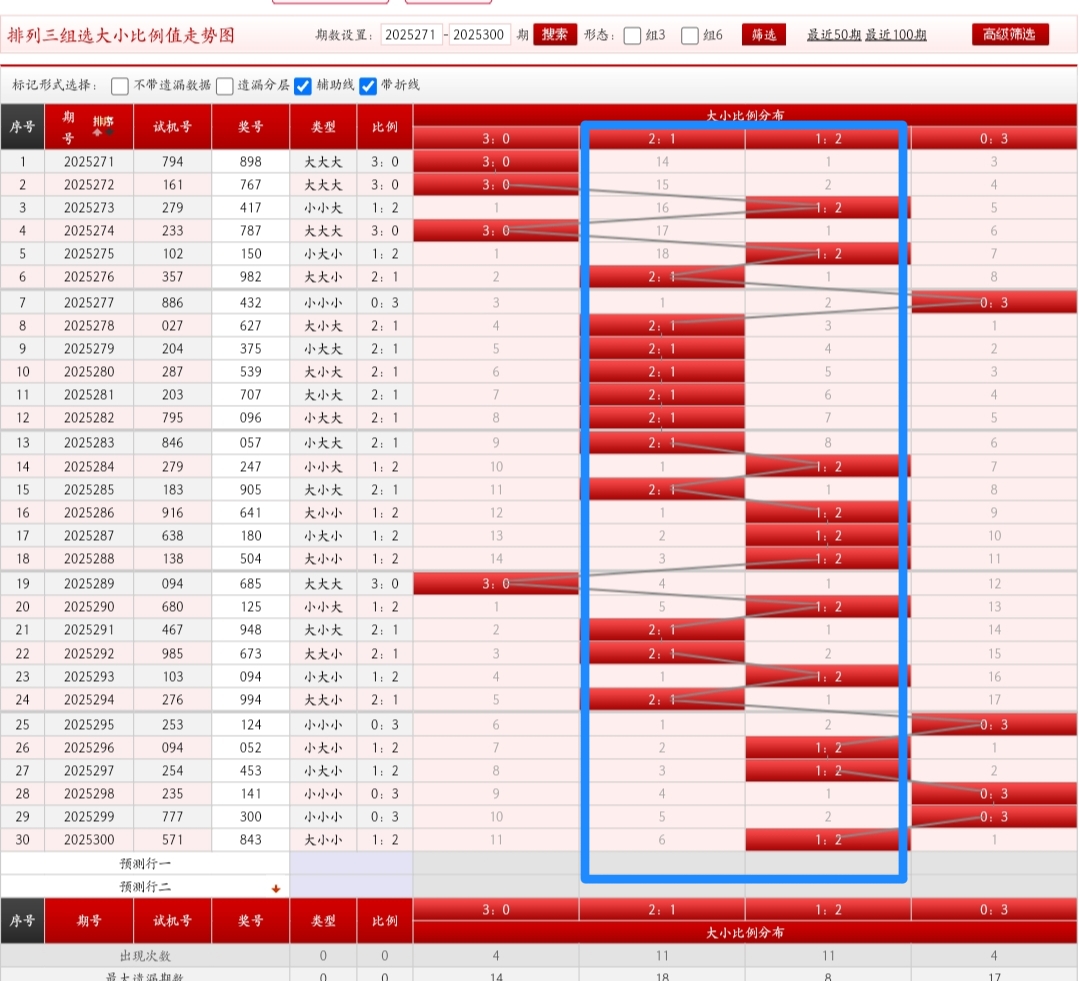
Task: Enable the 遗漏分层 checkbox
Action: pos(225,85)
